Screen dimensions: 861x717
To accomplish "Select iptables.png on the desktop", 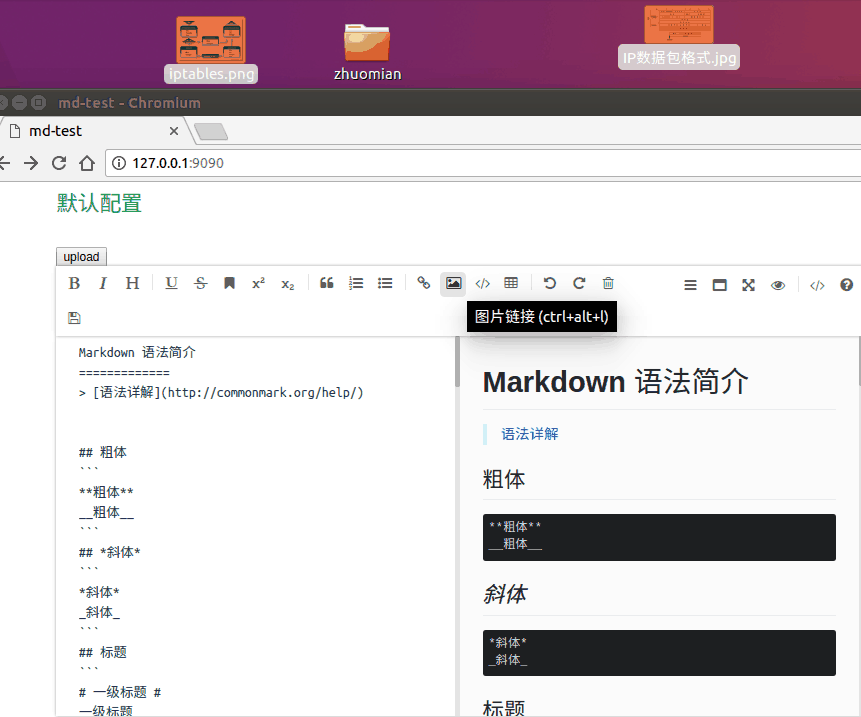I will [211, 50].
